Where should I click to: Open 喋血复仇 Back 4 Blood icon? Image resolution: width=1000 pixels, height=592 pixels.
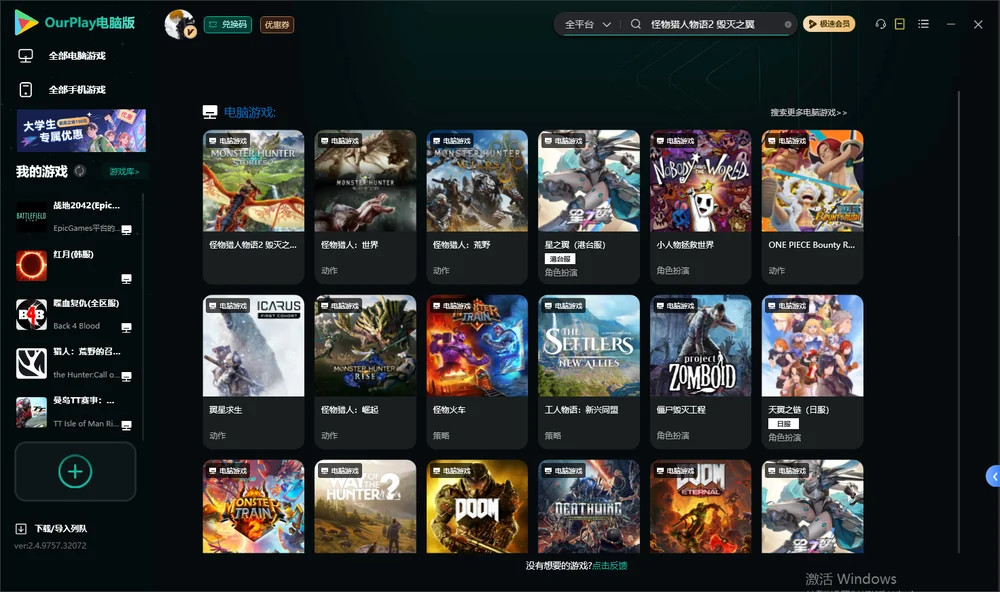point(31,314)
